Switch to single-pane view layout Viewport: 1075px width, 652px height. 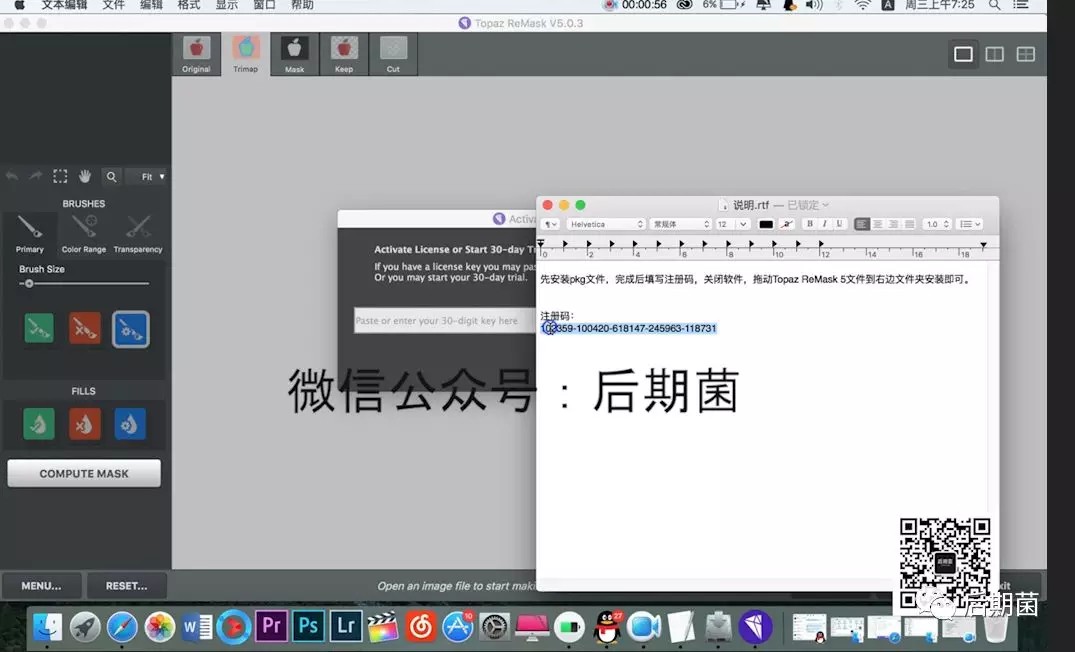click(963, 54)
